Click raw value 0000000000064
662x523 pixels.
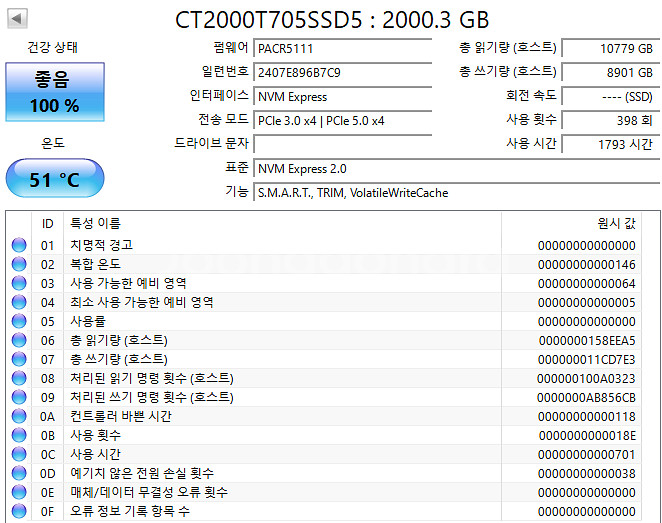[586, 284]
